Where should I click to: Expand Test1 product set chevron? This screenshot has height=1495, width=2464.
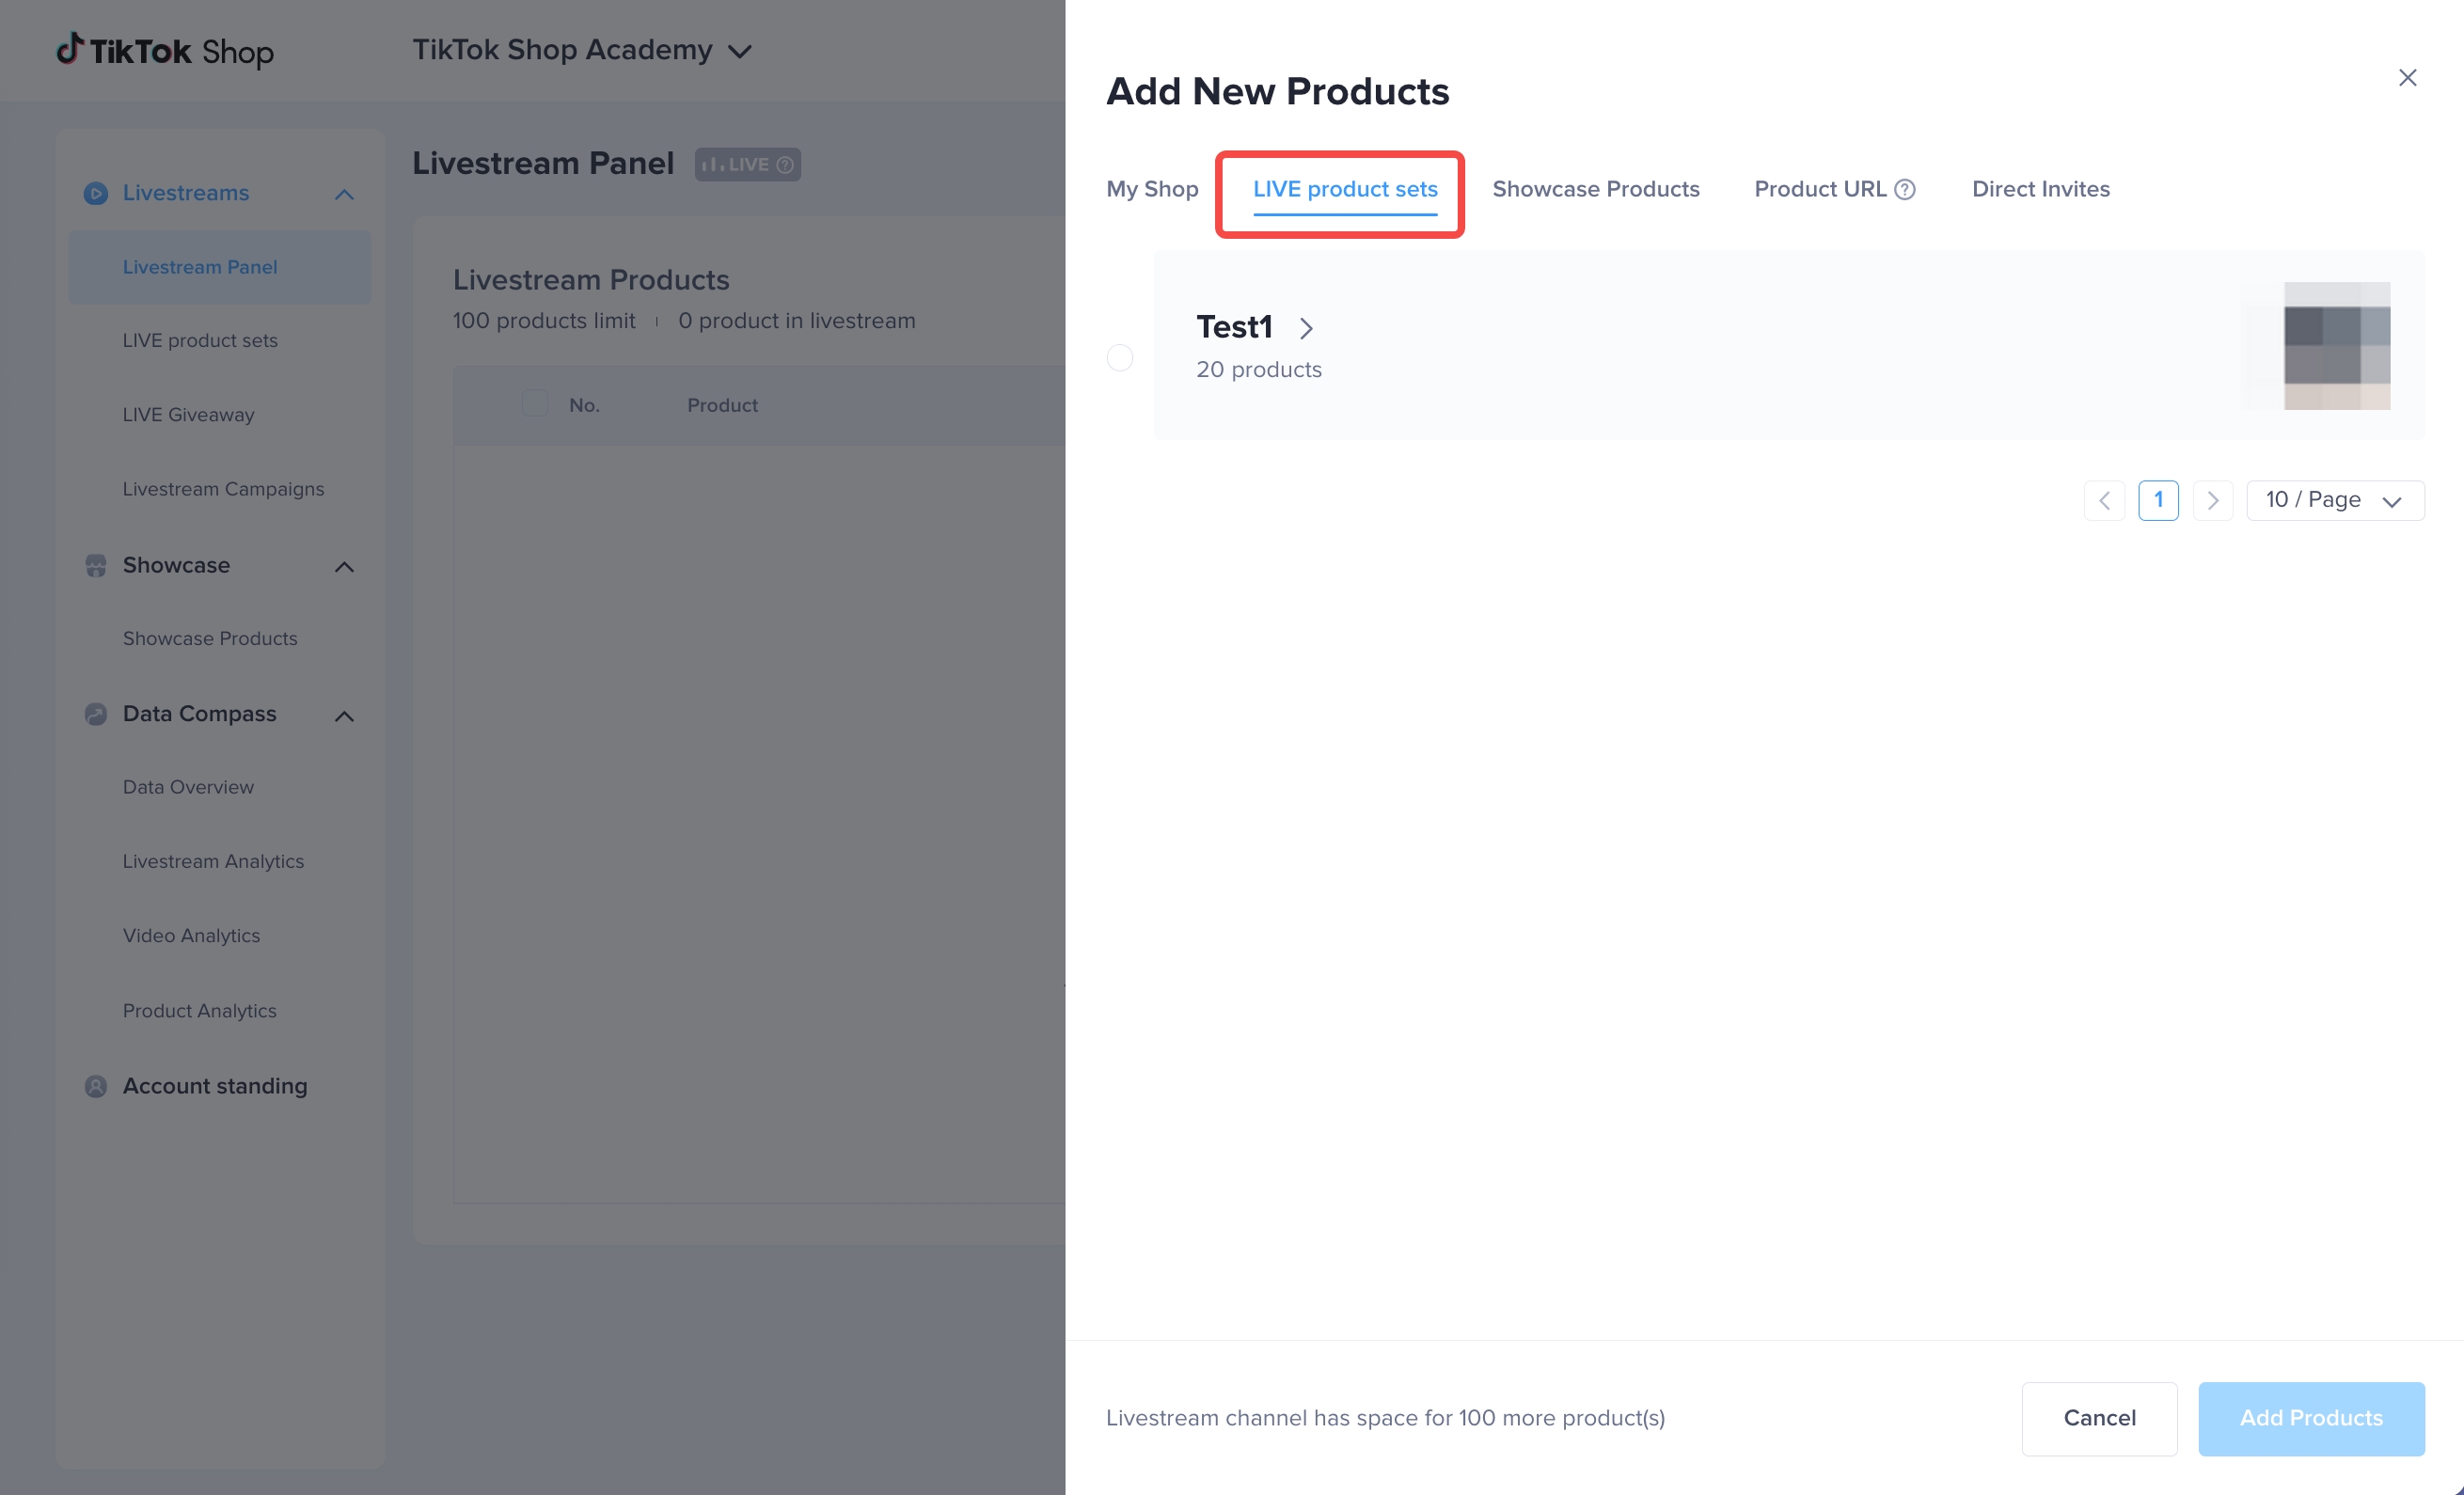click(1306, 328)
